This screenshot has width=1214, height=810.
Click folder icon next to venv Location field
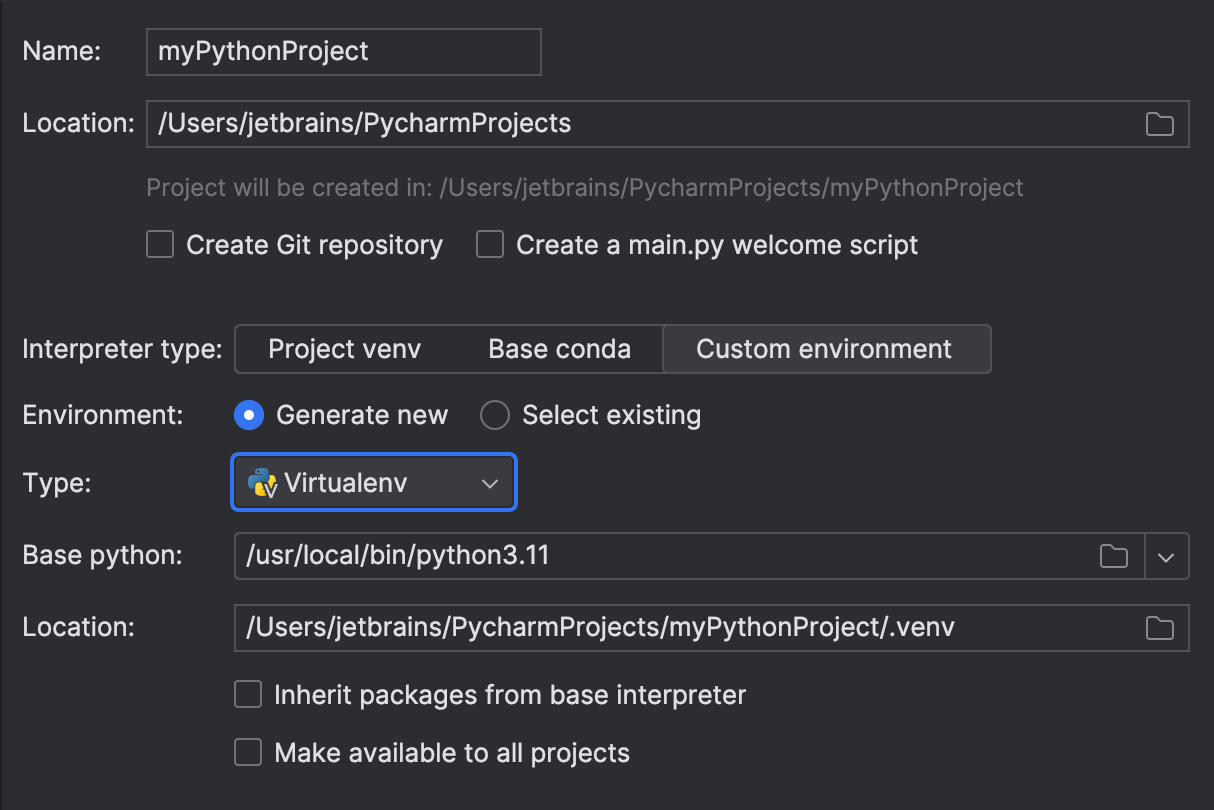pyautogui.click(x=1160, y=628)
